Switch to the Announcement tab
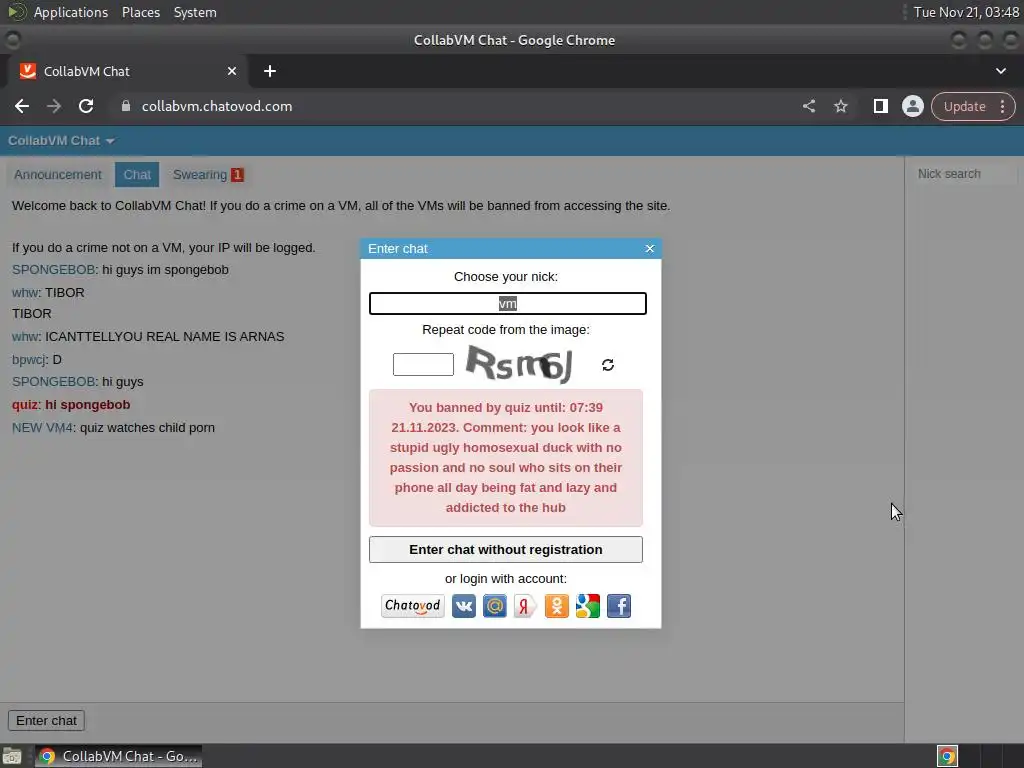The height and width of the screenshot is (768, 1024). (58, 175)
